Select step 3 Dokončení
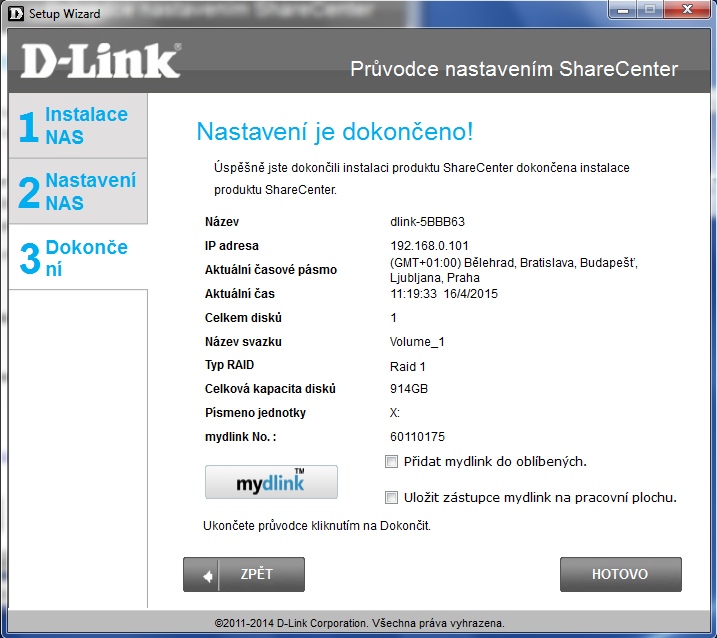717x638 pixels. pos(78,257)
